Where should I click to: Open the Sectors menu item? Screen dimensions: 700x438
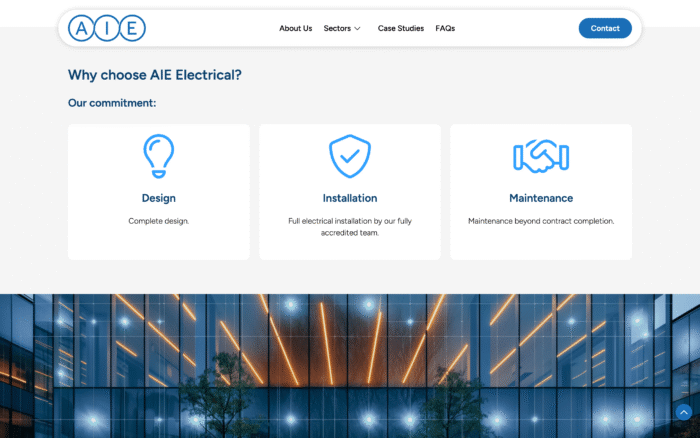click(x=337, y=28)
